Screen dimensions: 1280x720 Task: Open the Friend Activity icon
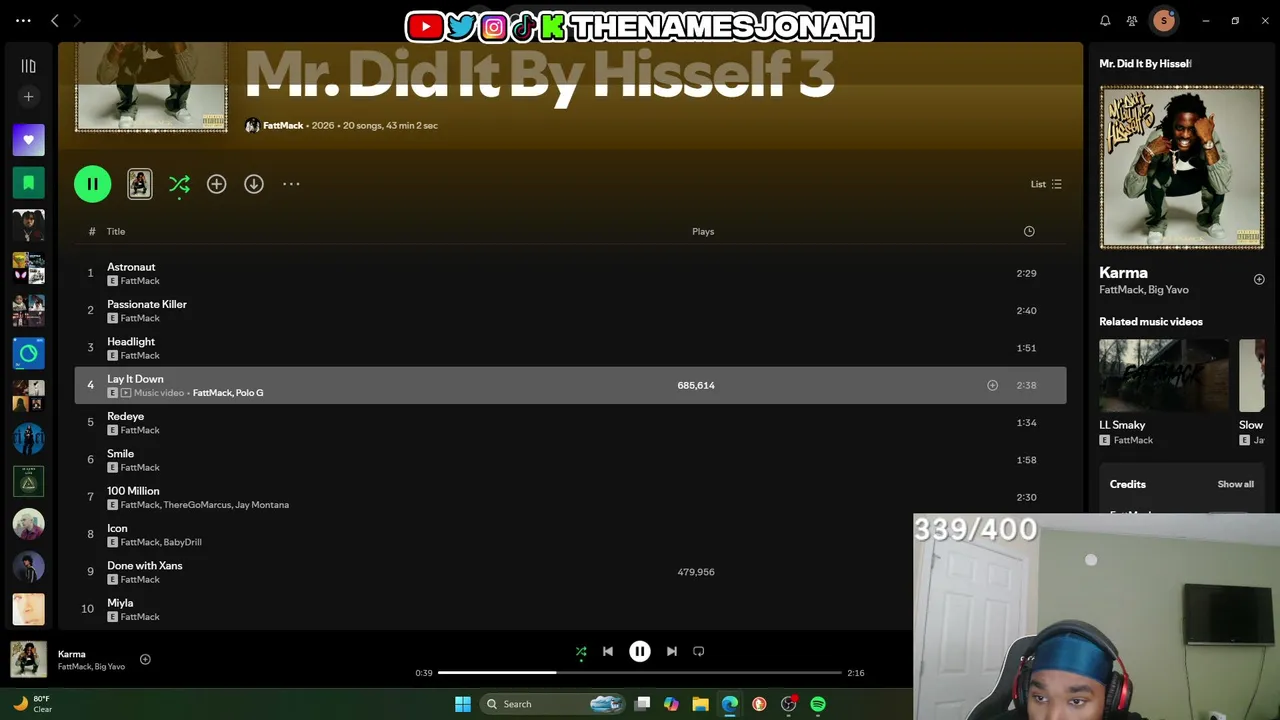1132,20
